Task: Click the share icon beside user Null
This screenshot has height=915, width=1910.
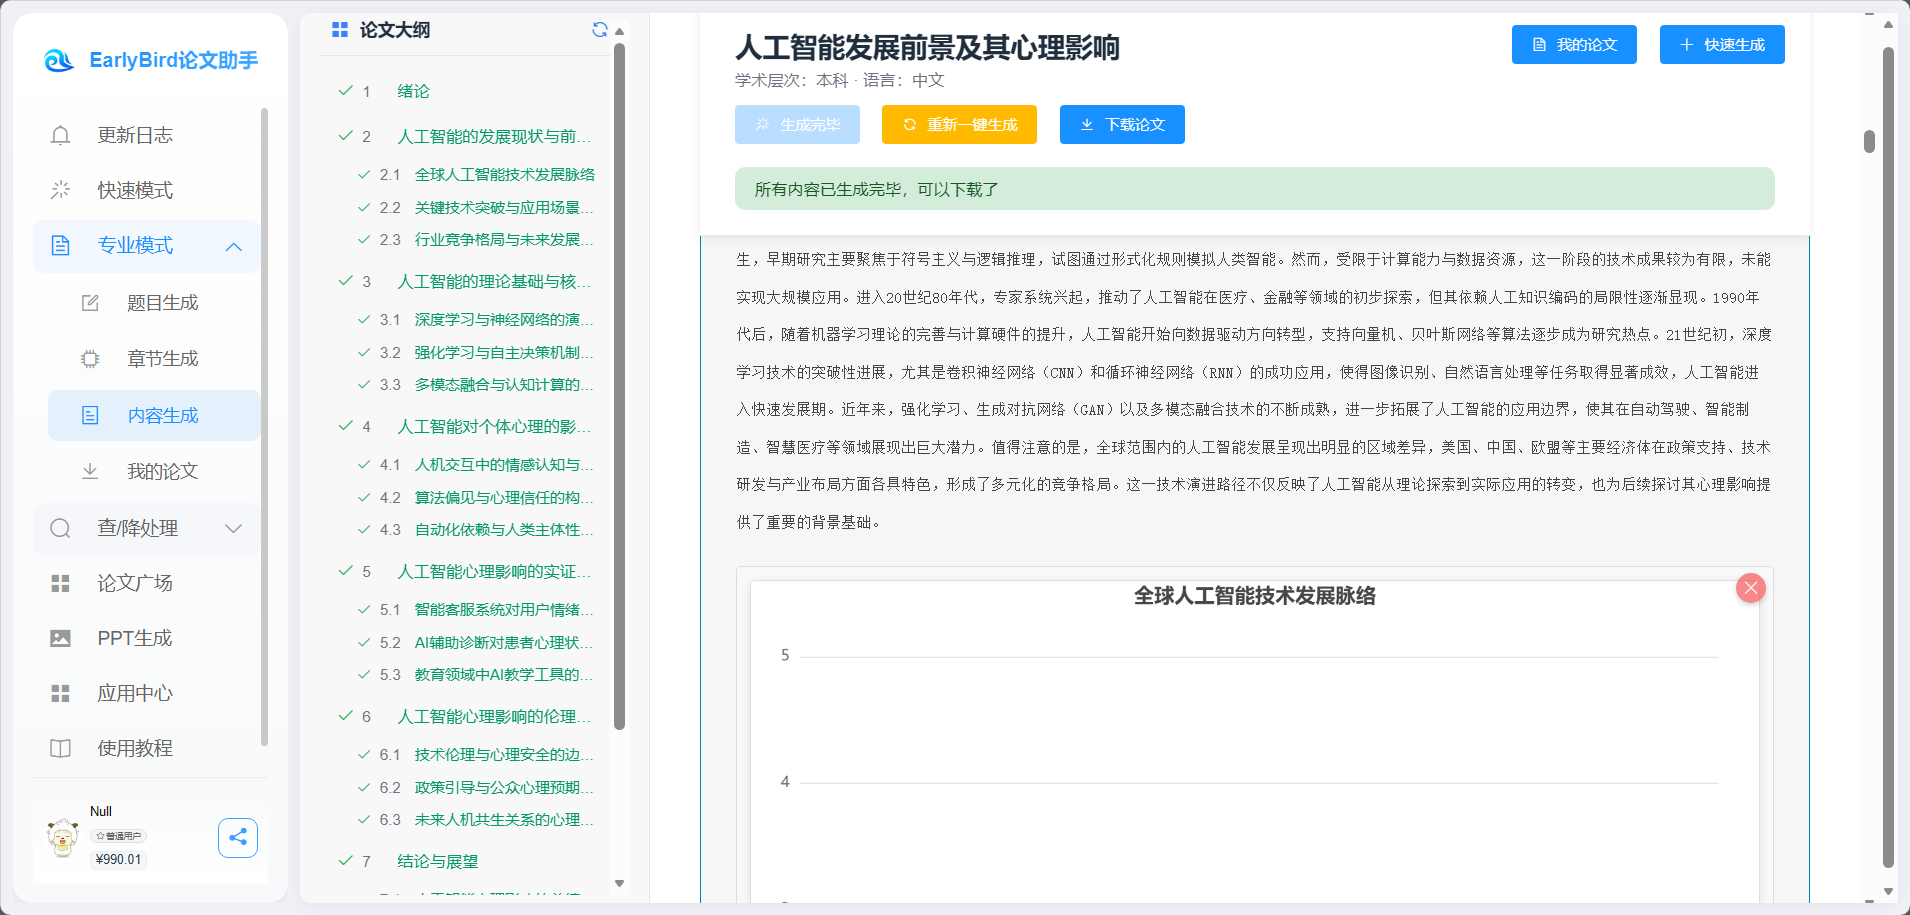Action: tap(238, 837)
